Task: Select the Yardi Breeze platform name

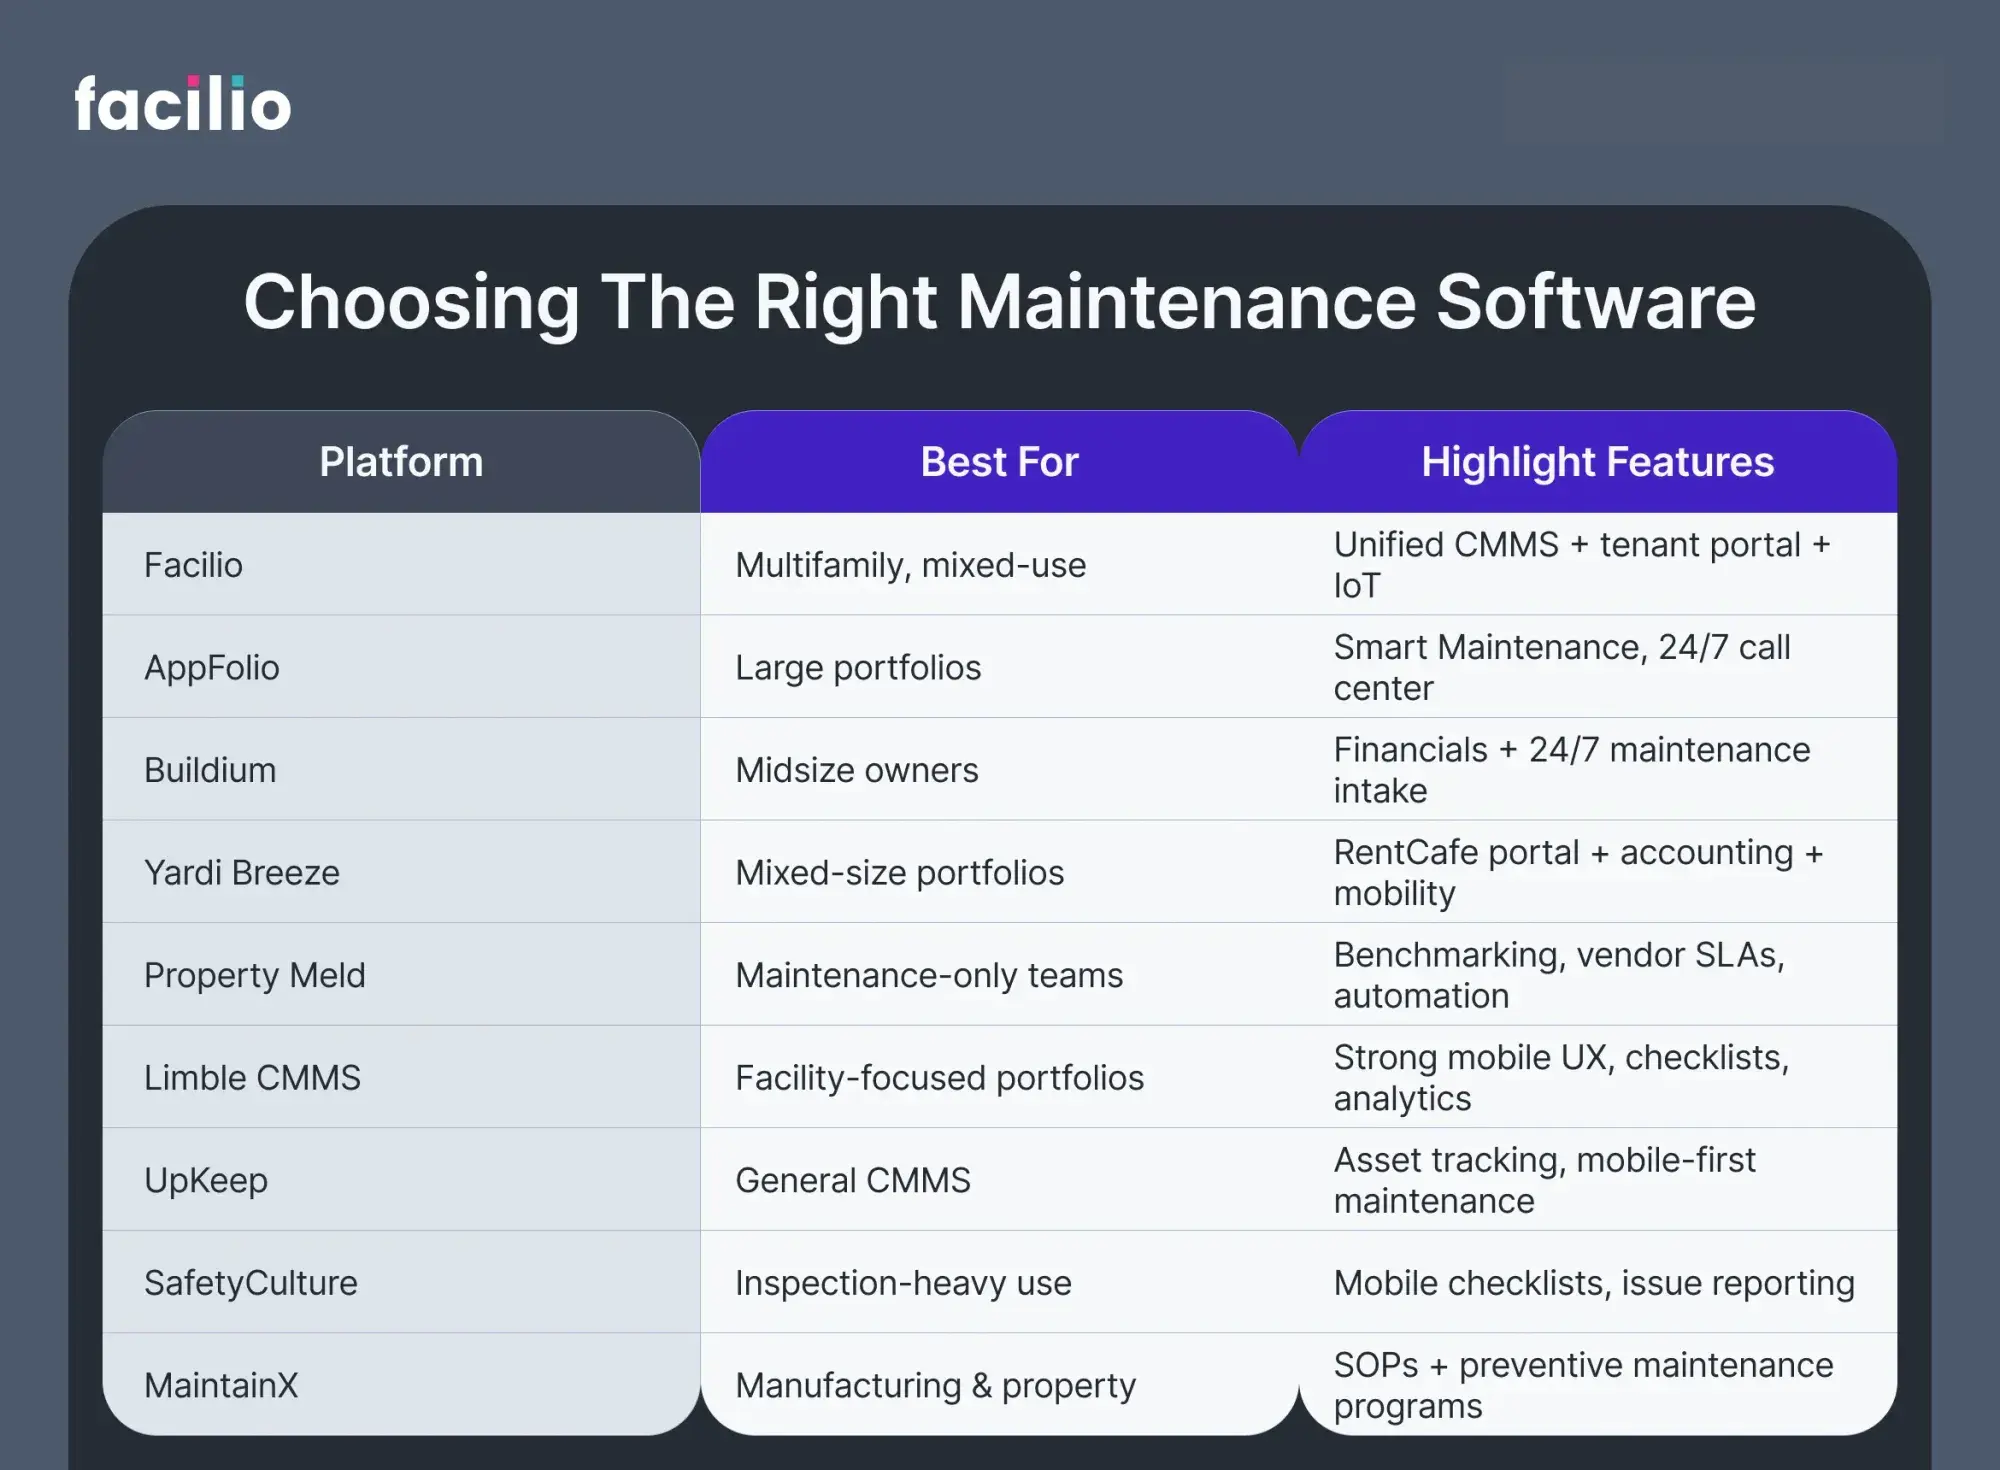Action: point(241,872)
